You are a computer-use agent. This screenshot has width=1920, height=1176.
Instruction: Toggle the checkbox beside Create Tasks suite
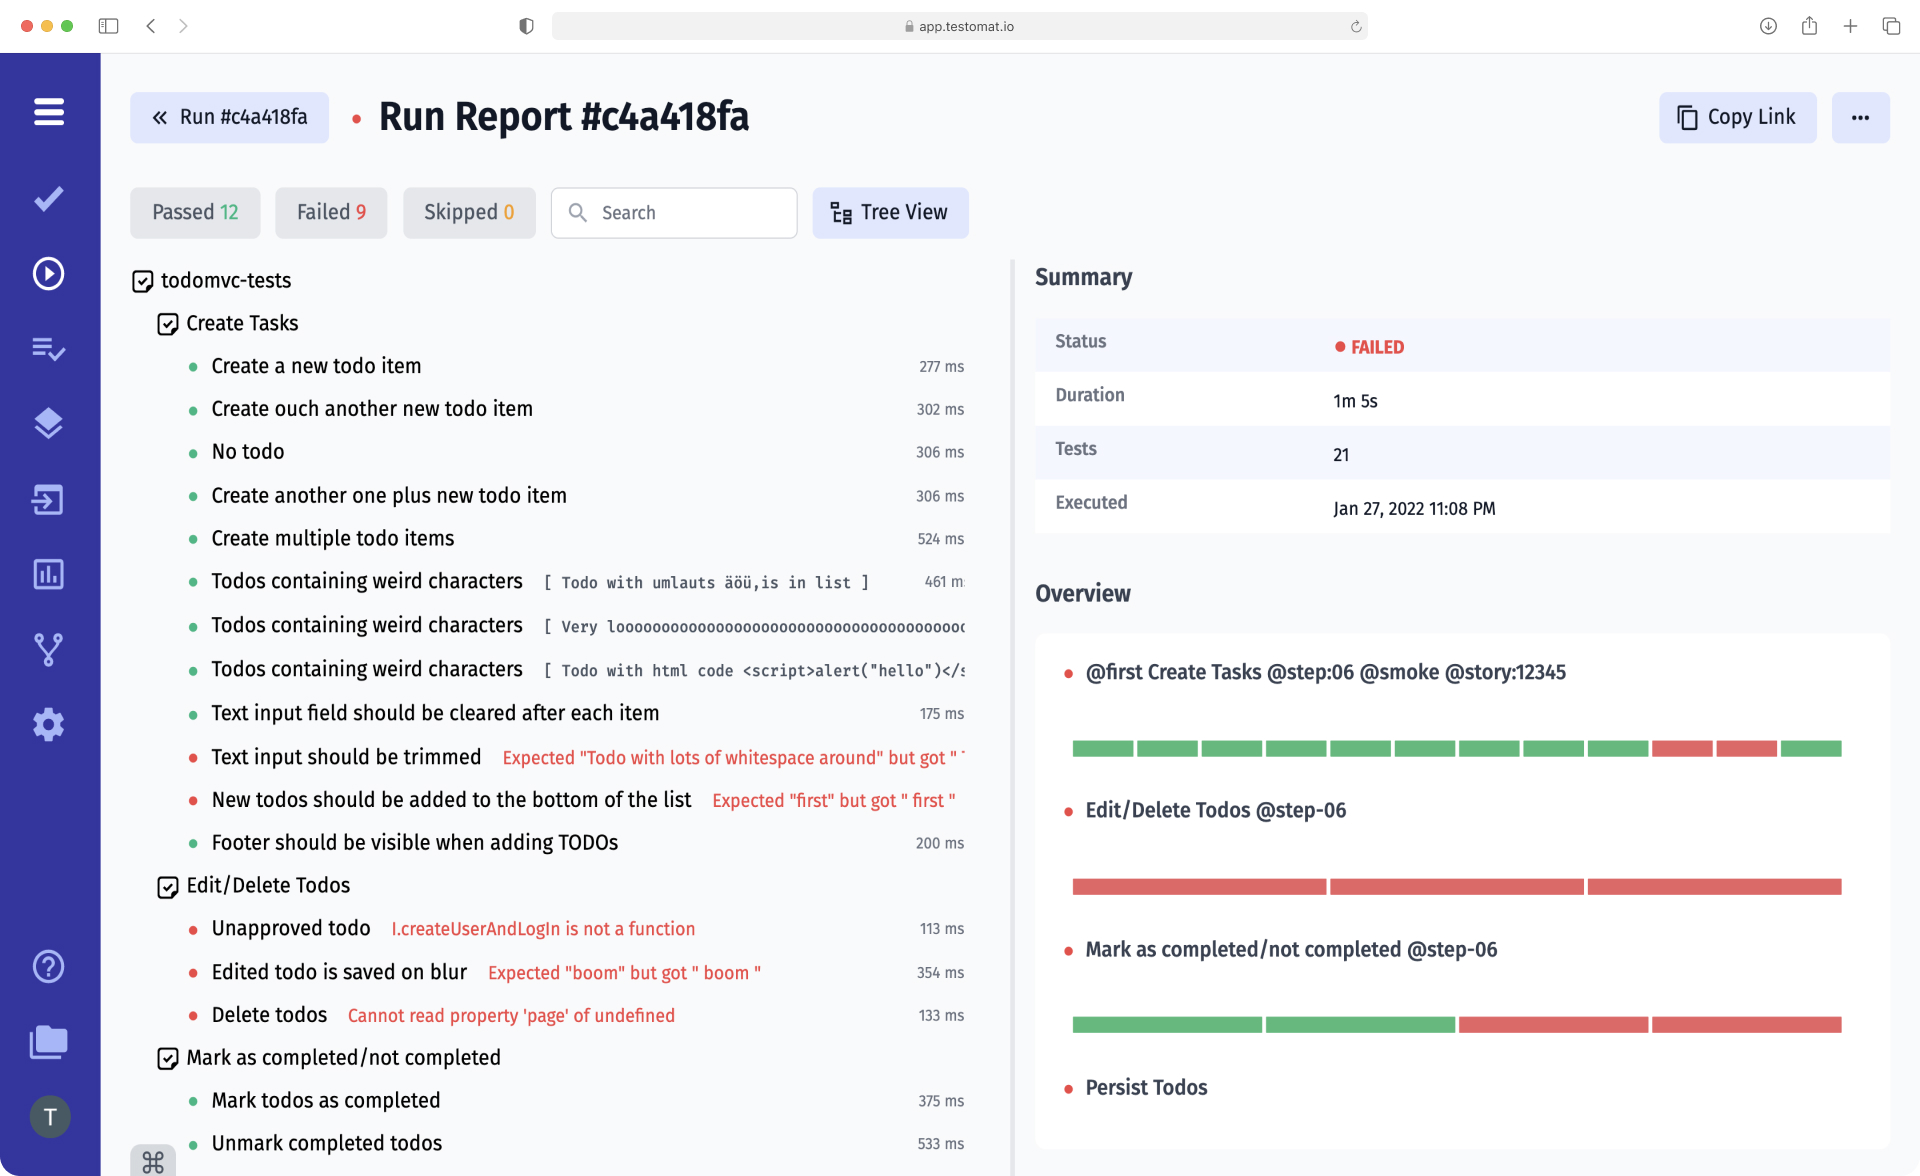[167, 323]
